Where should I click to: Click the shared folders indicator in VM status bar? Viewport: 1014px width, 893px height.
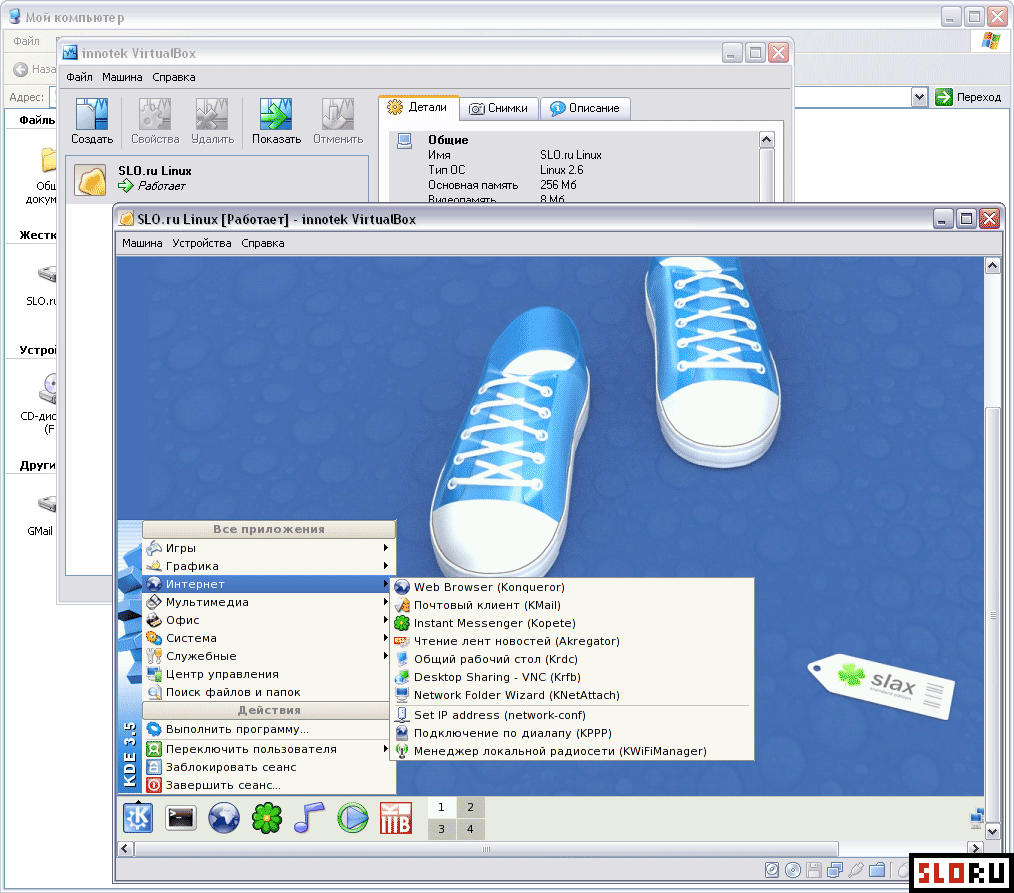coord(877,870)
